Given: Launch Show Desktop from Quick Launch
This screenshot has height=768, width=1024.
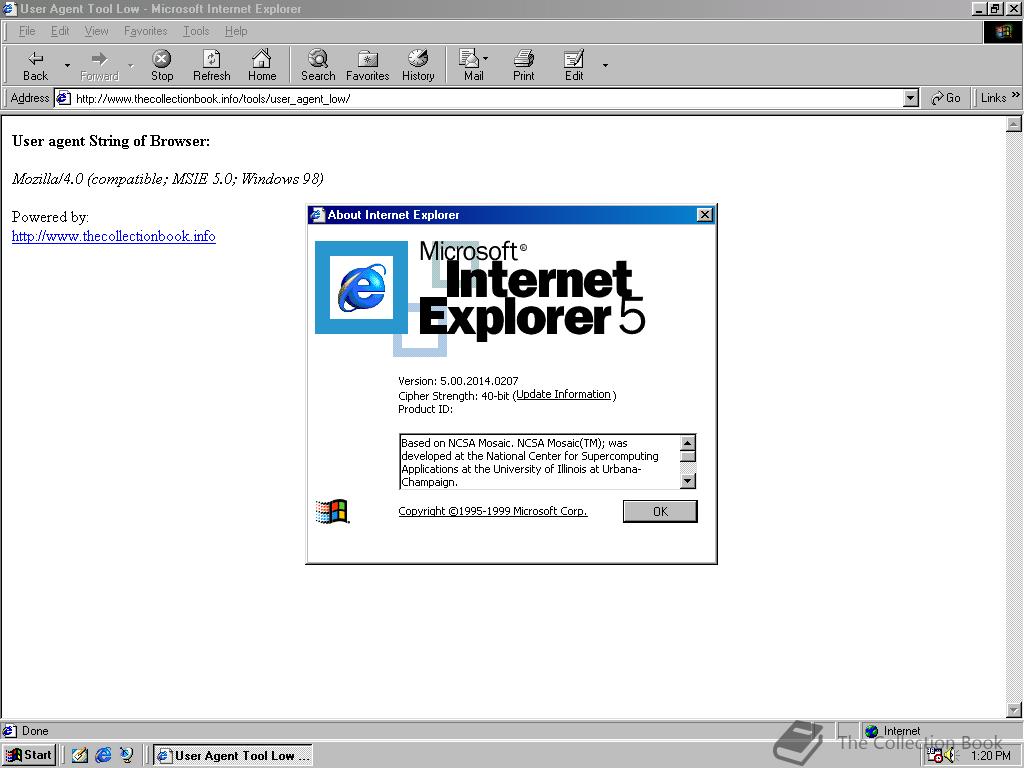Looking at the screenshot, I should (80, 755).
